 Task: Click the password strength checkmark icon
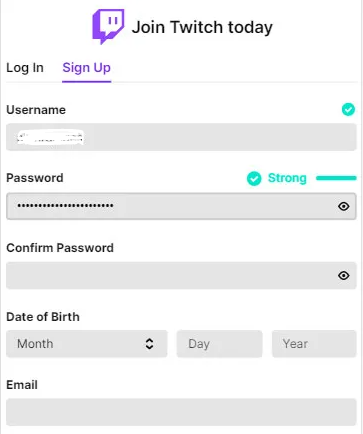pyautogui.click(x=254, y=178)
